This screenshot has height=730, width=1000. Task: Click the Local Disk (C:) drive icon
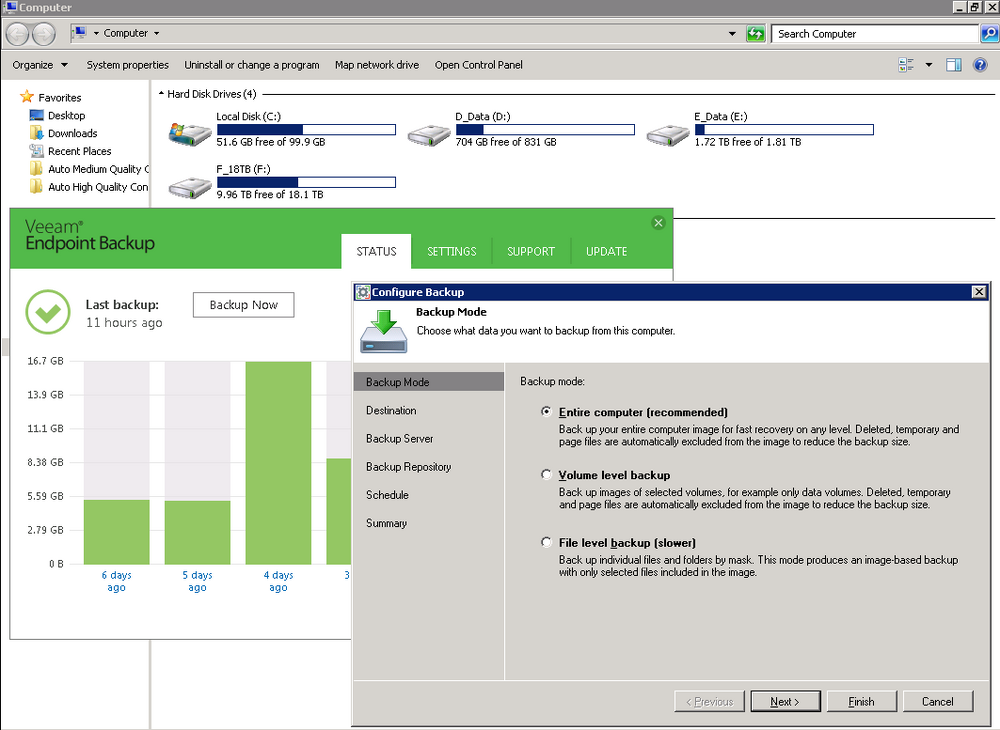pos(189,134)
